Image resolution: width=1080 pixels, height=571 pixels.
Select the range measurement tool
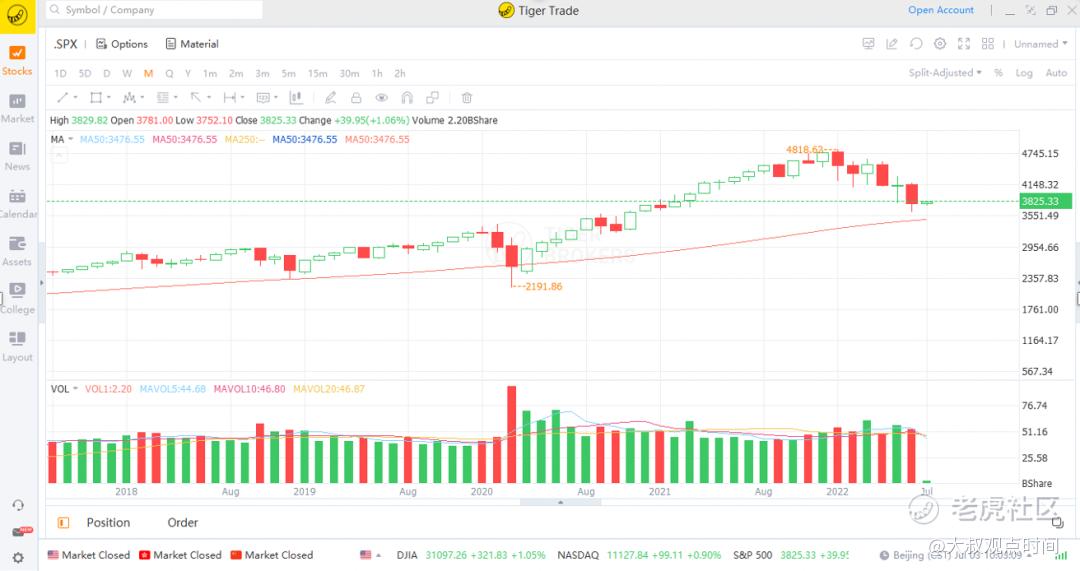[230, 98]
